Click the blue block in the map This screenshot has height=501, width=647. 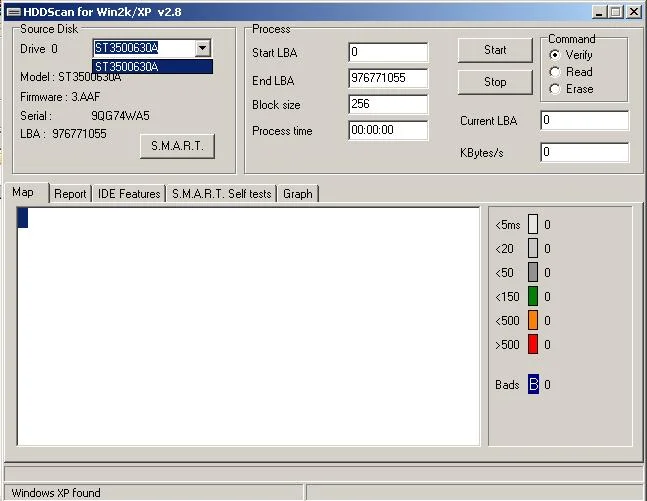(23, 218)
